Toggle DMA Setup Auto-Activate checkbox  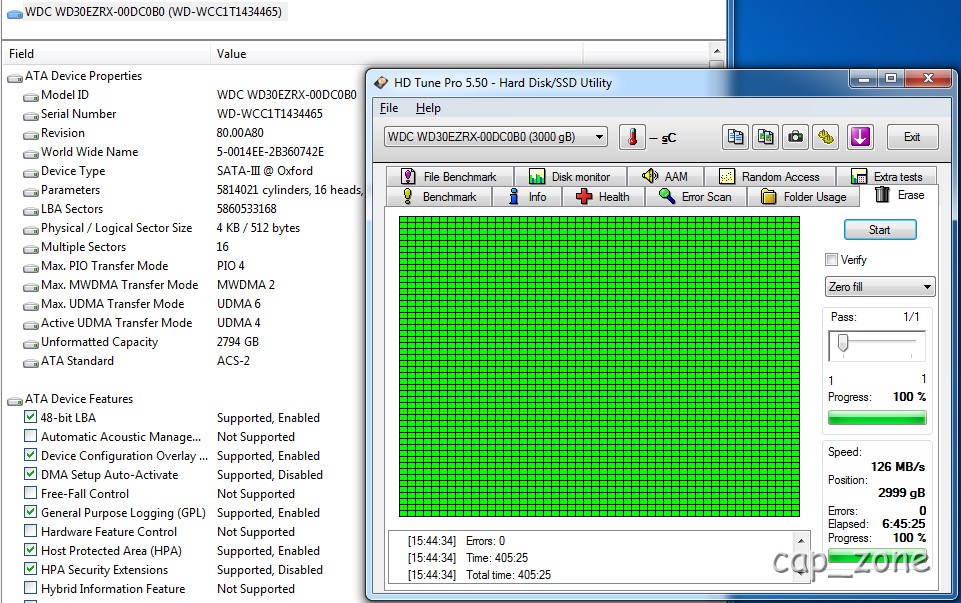click(x=30, y=474)
